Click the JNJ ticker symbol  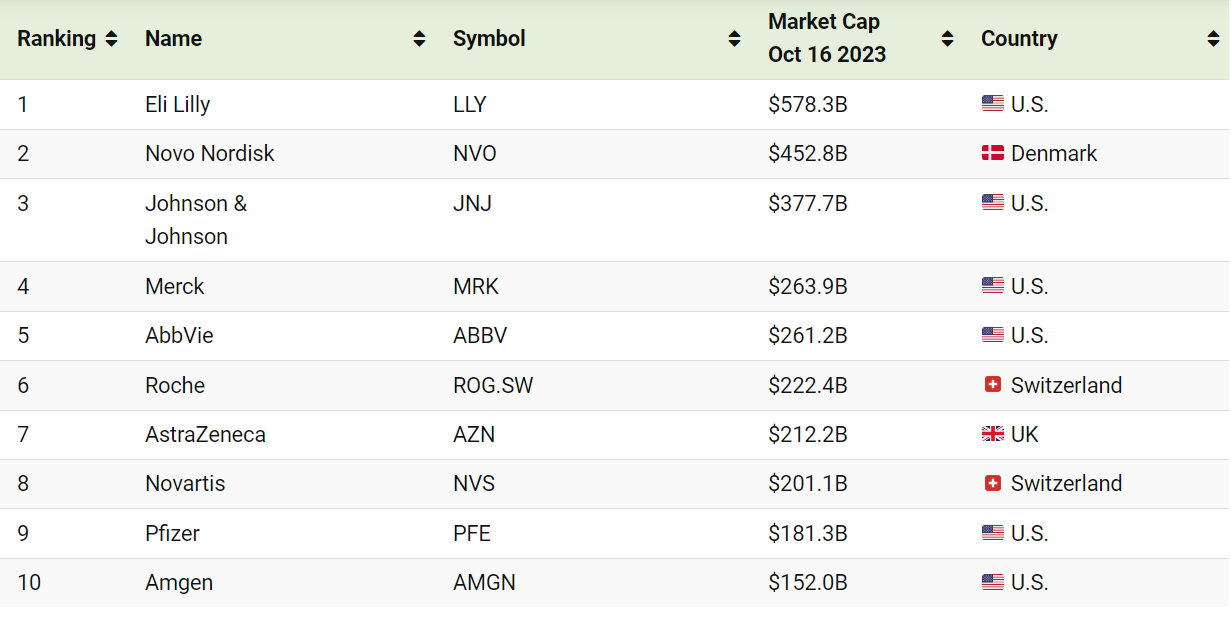pyautogui.click(x=472, y=204)
